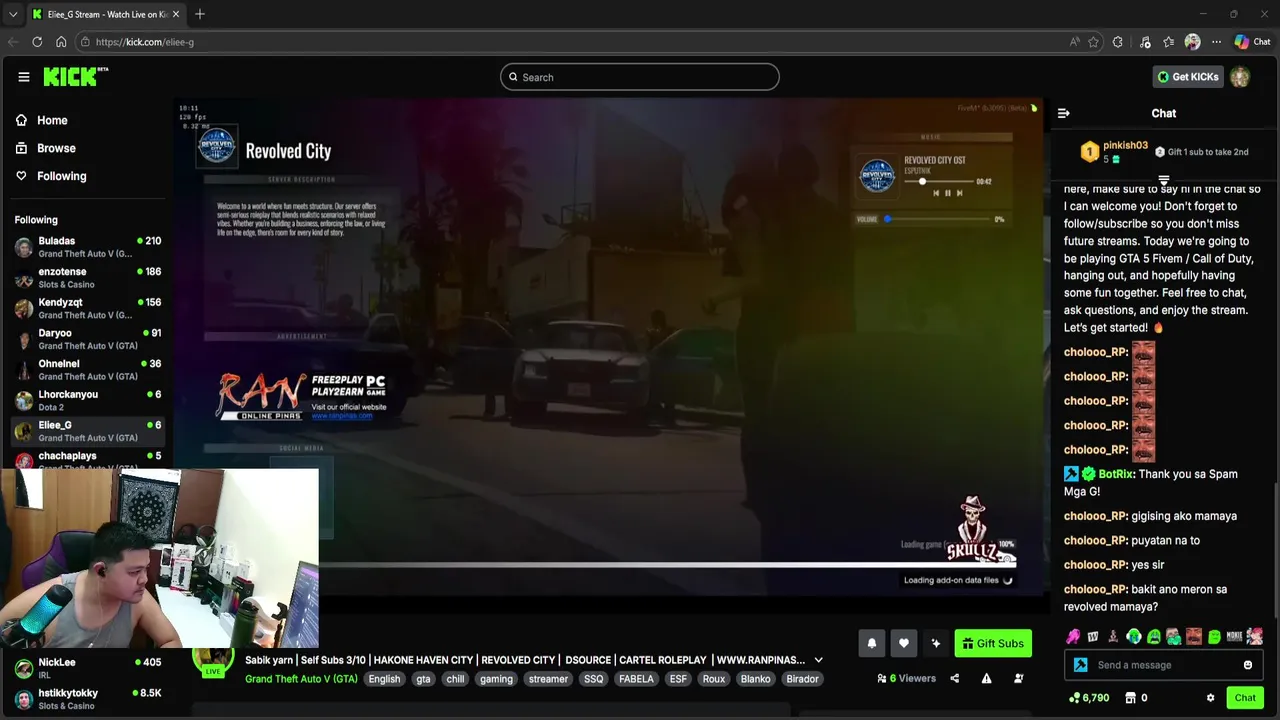The width and height of the screenshot is (1280, 720).
Task: Insert the MONKE quick emote
Action: (x=1234, y=636)
